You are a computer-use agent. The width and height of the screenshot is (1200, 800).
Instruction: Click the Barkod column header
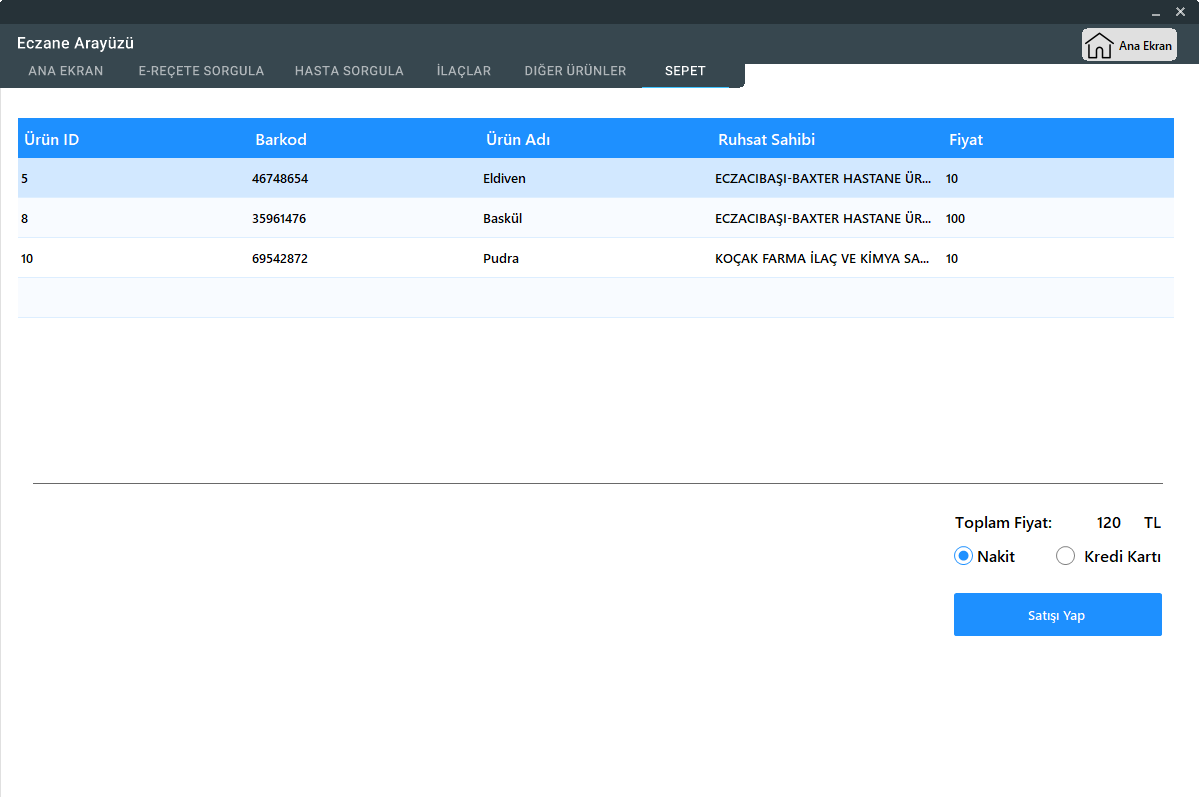[x=281, y=140]
